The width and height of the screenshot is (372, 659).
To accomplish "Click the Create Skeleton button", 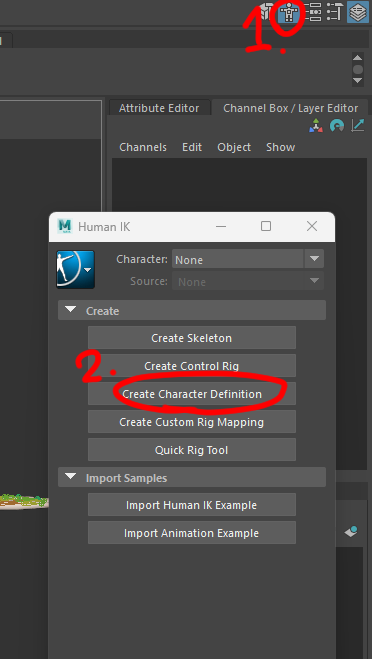I will [192, 338].
